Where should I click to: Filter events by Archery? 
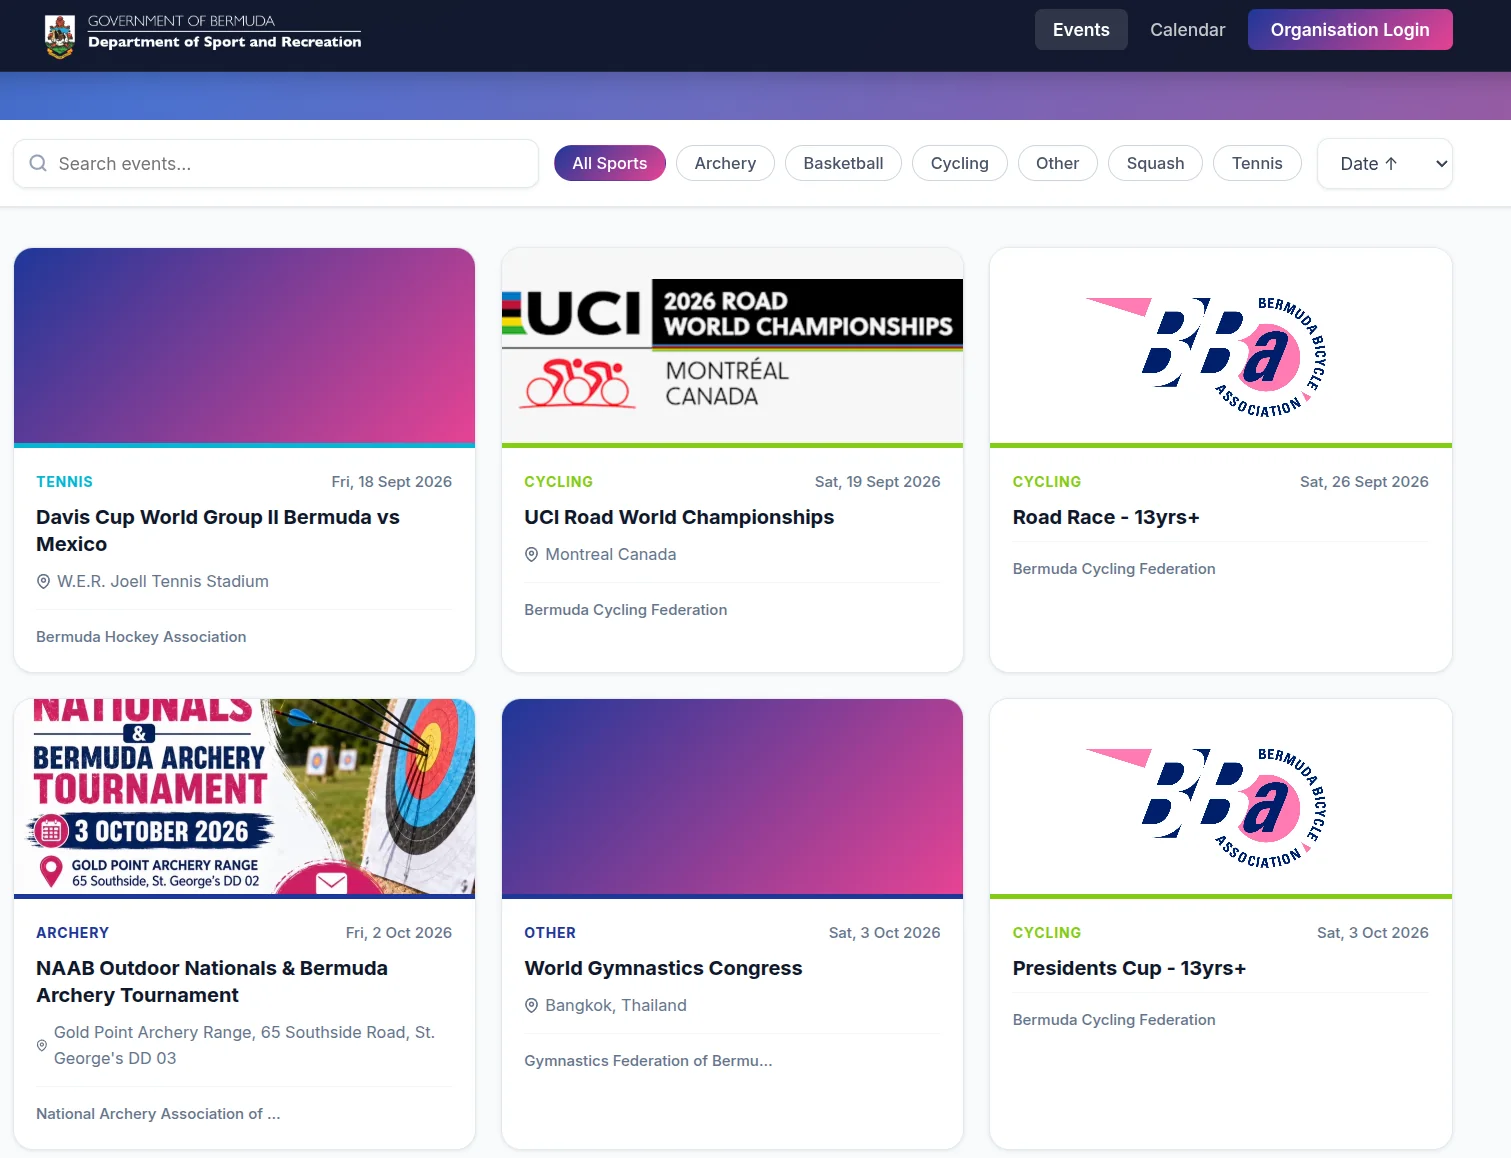(x=725, y=163)
